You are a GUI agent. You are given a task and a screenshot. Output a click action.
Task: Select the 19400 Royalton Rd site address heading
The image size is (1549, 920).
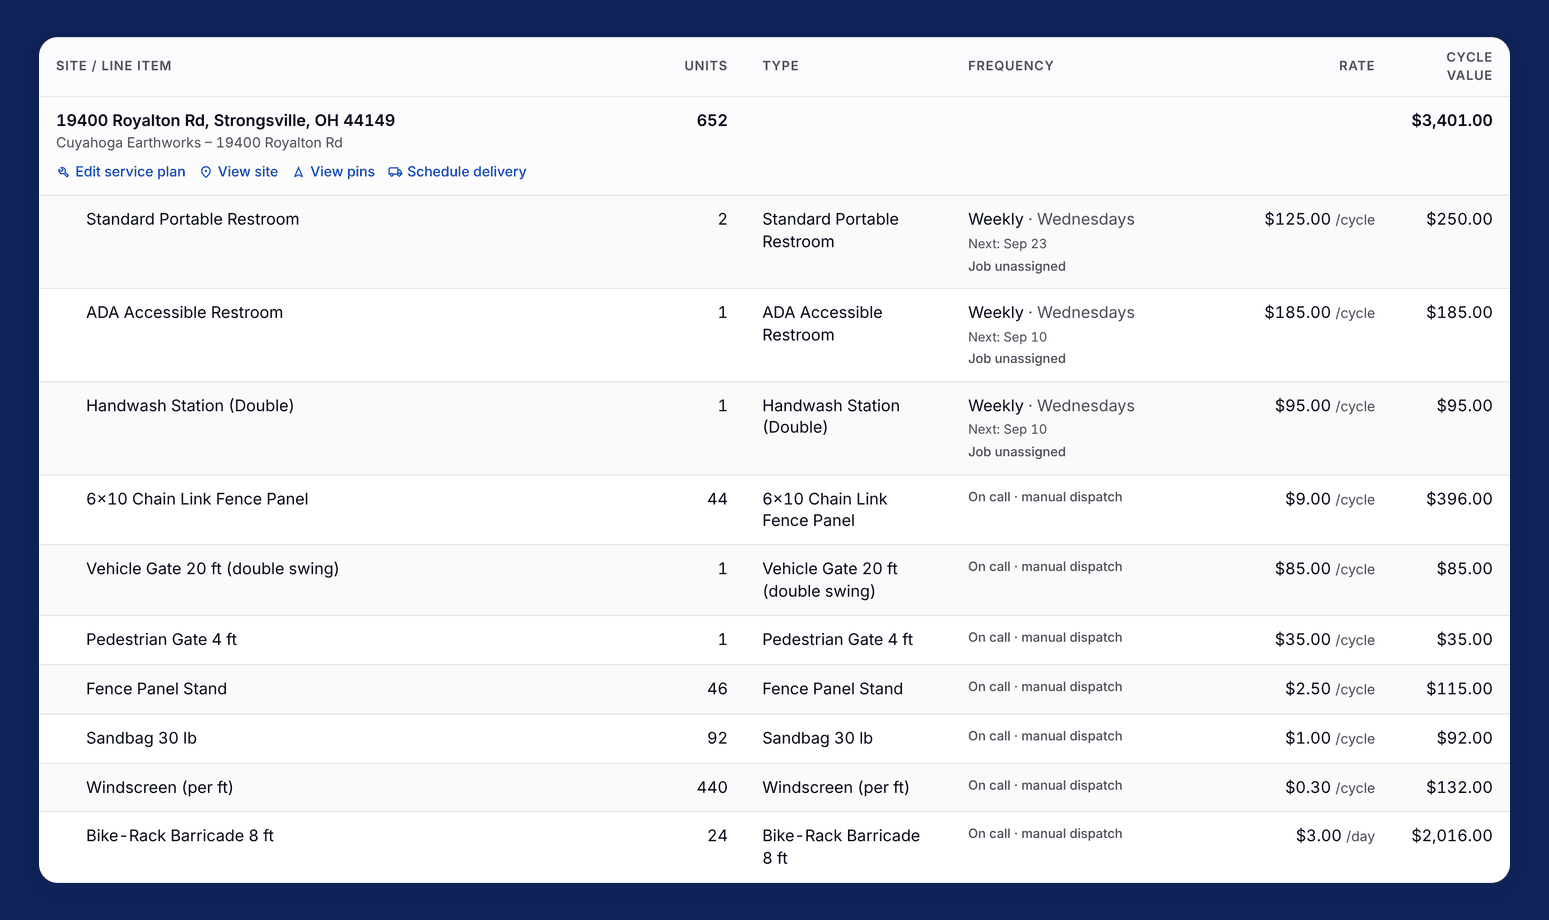click(x=225, y=120)
